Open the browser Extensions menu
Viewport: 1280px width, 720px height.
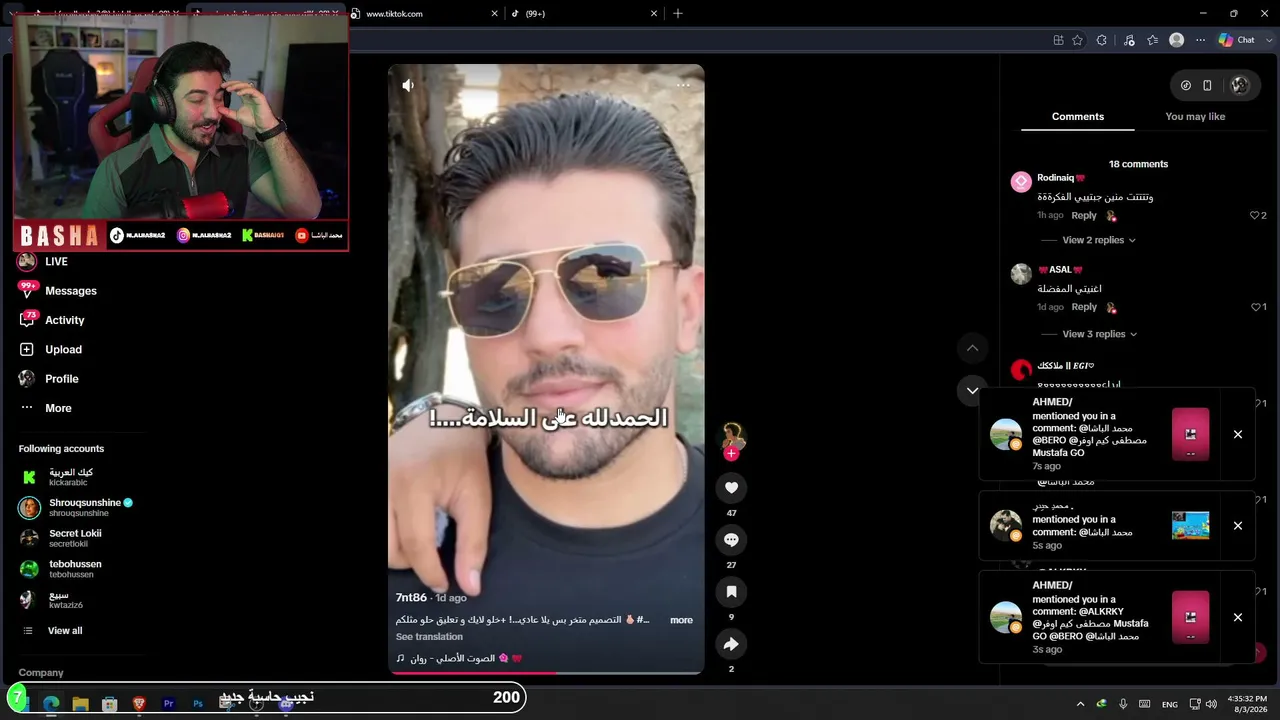tap(1102, 40)
